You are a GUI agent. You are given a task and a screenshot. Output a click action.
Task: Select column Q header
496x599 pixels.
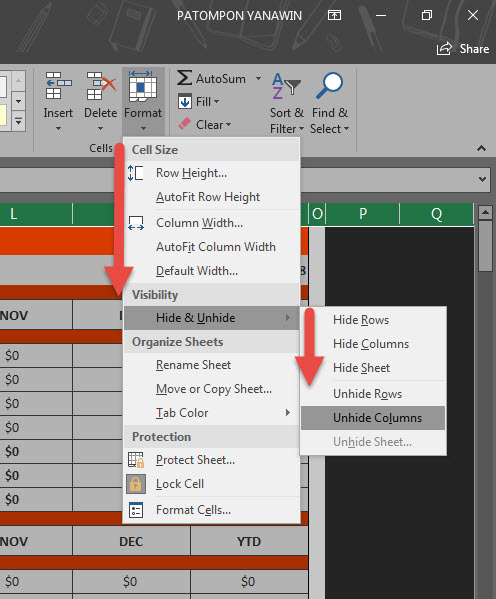436,214
